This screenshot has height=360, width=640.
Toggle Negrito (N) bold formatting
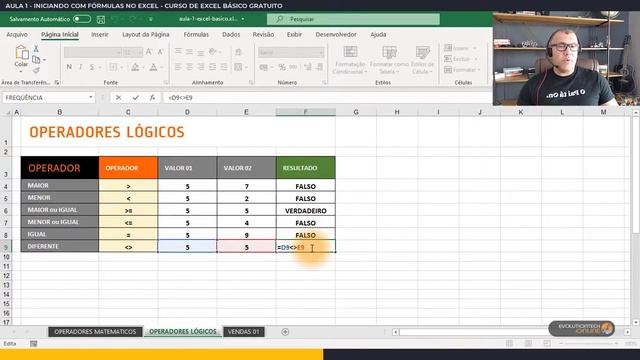pyautogui.click(x=69, y=67)
